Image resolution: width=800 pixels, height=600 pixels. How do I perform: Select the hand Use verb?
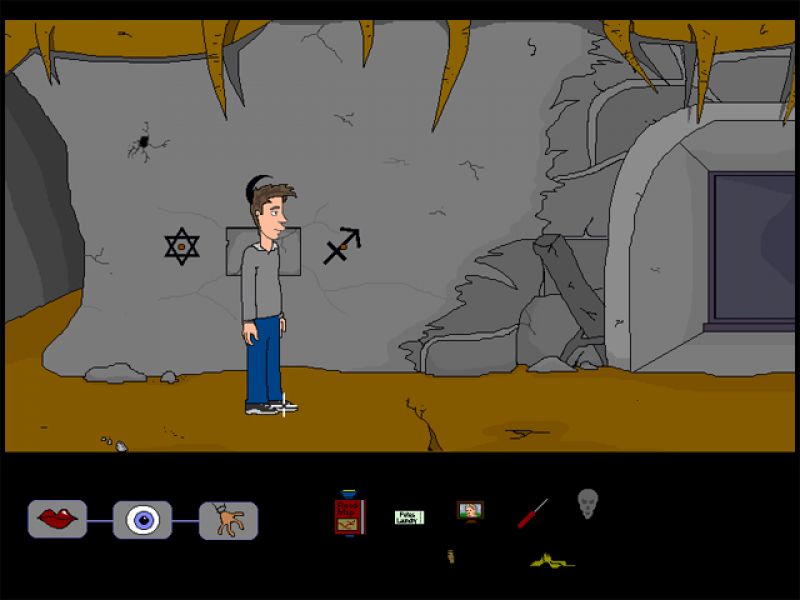[229, 520]
